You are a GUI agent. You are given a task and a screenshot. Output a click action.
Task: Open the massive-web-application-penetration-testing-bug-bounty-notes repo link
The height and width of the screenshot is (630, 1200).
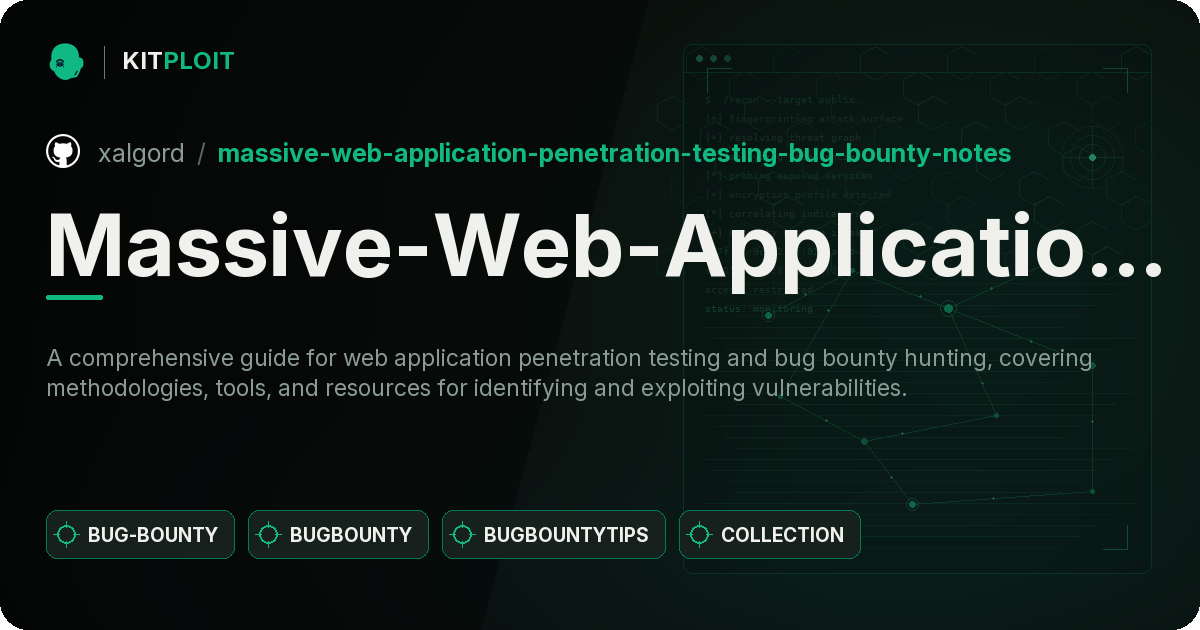click(x=614, y=153)
